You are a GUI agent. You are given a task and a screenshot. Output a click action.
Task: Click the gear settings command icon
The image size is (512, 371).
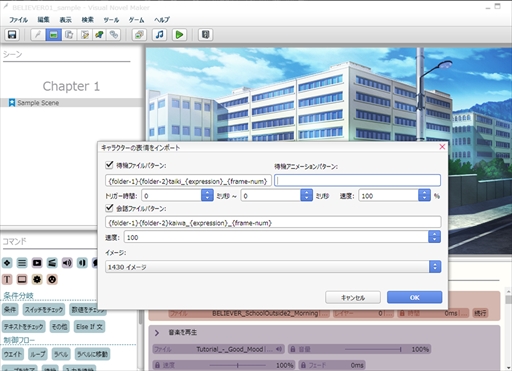click(x=37, y=279)
